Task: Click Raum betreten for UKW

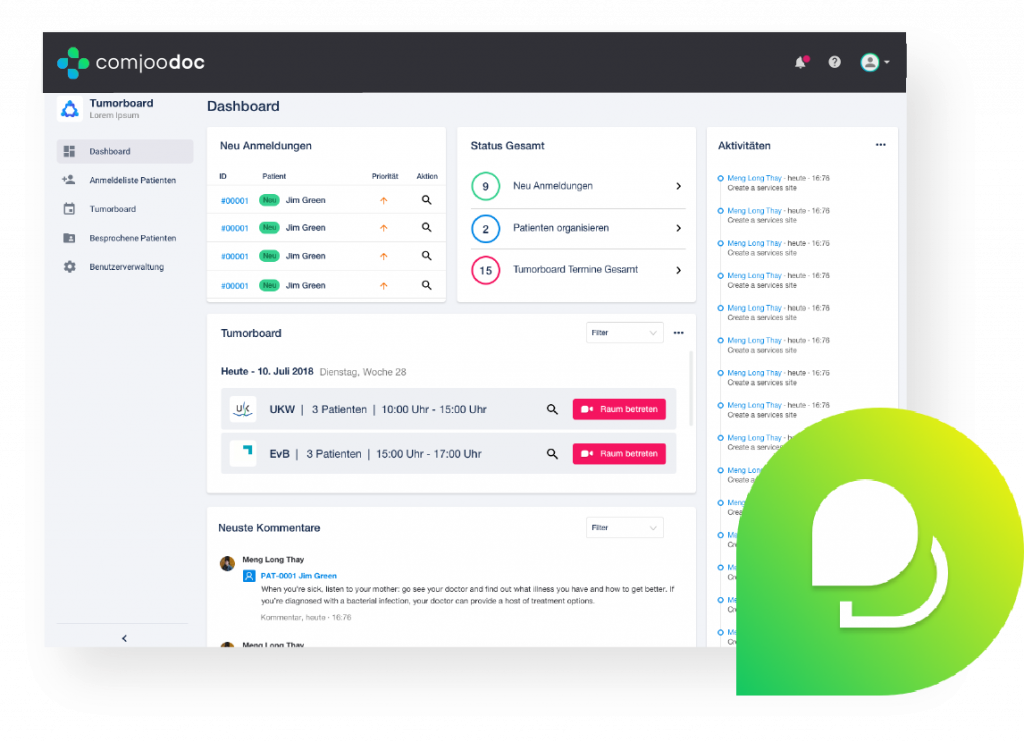Action: (619, 410)
